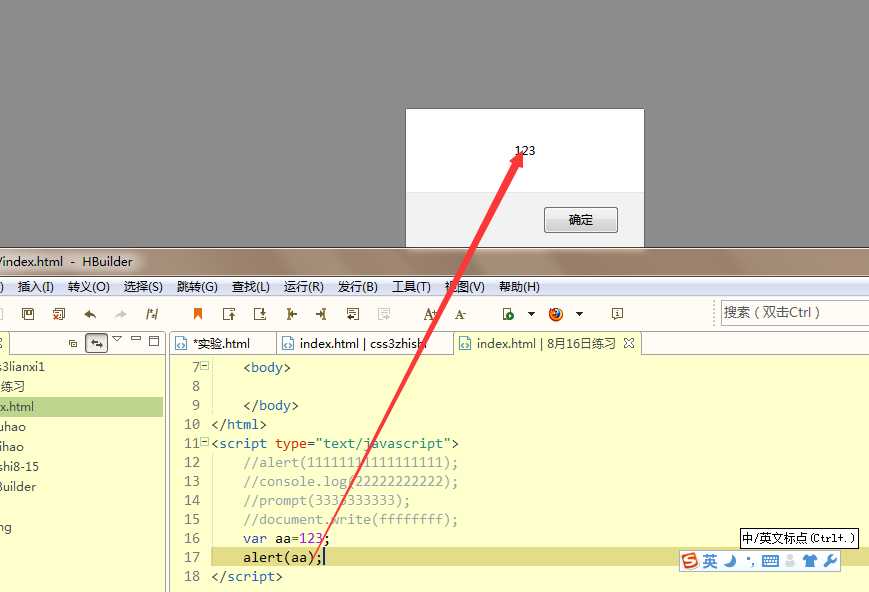Click the 搜索 (双击Ctrl) search field
Screen dimensions: 869x592
click(x=795, y=313)
